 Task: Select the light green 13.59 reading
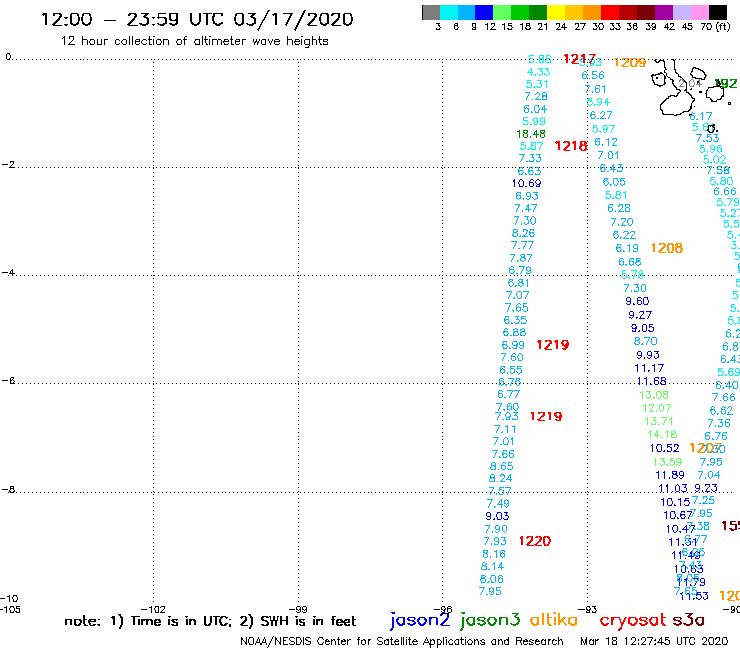667,462
